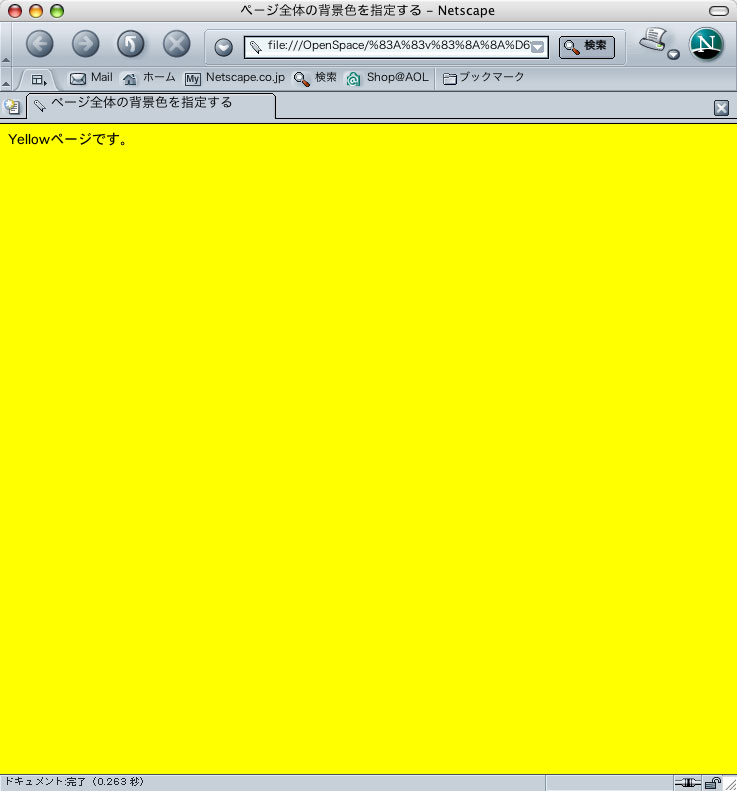737x791 pixels.
Task: Click the 検索 link in the personal toolbar
Action: (315, 78)
